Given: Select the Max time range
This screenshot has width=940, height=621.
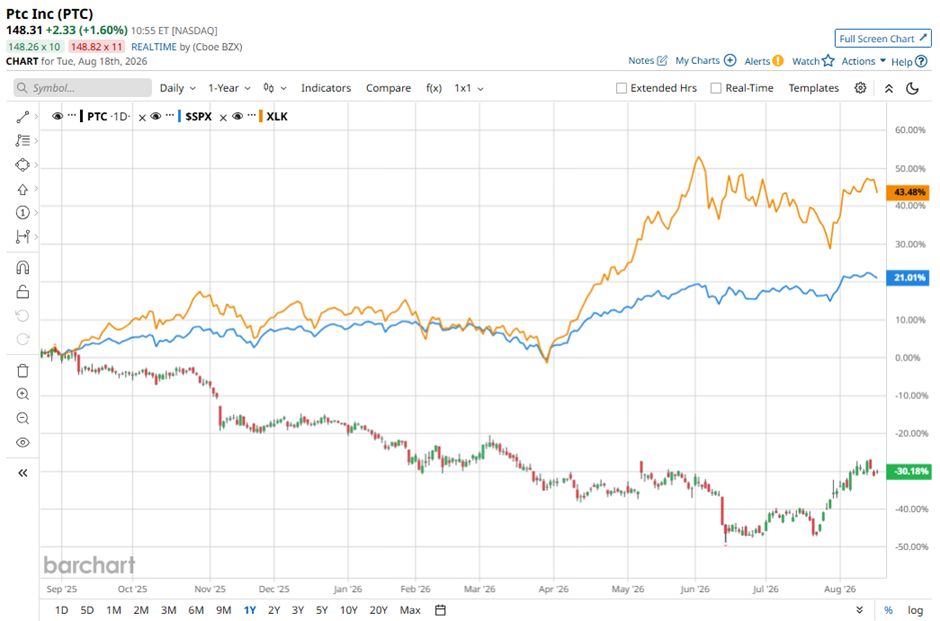Looking at the screenshot, I should (410, 610).
